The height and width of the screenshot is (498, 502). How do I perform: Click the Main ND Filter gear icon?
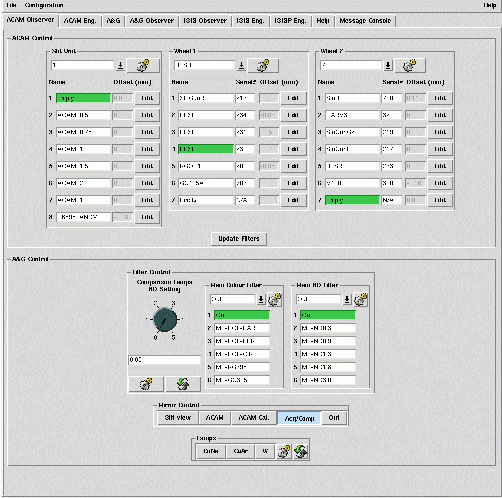click(360, 300)
